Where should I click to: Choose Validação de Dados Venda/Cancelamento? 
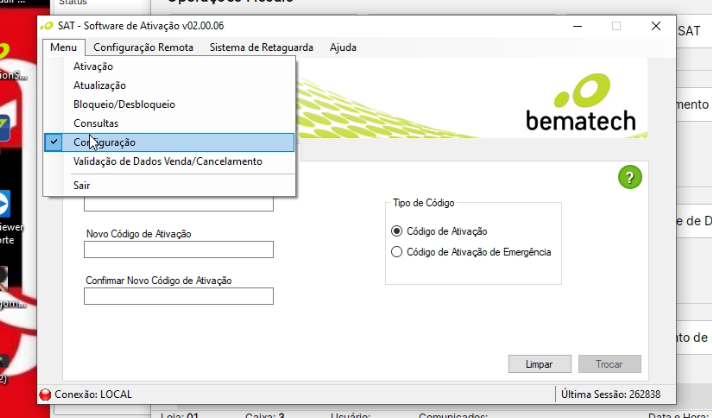169,162
